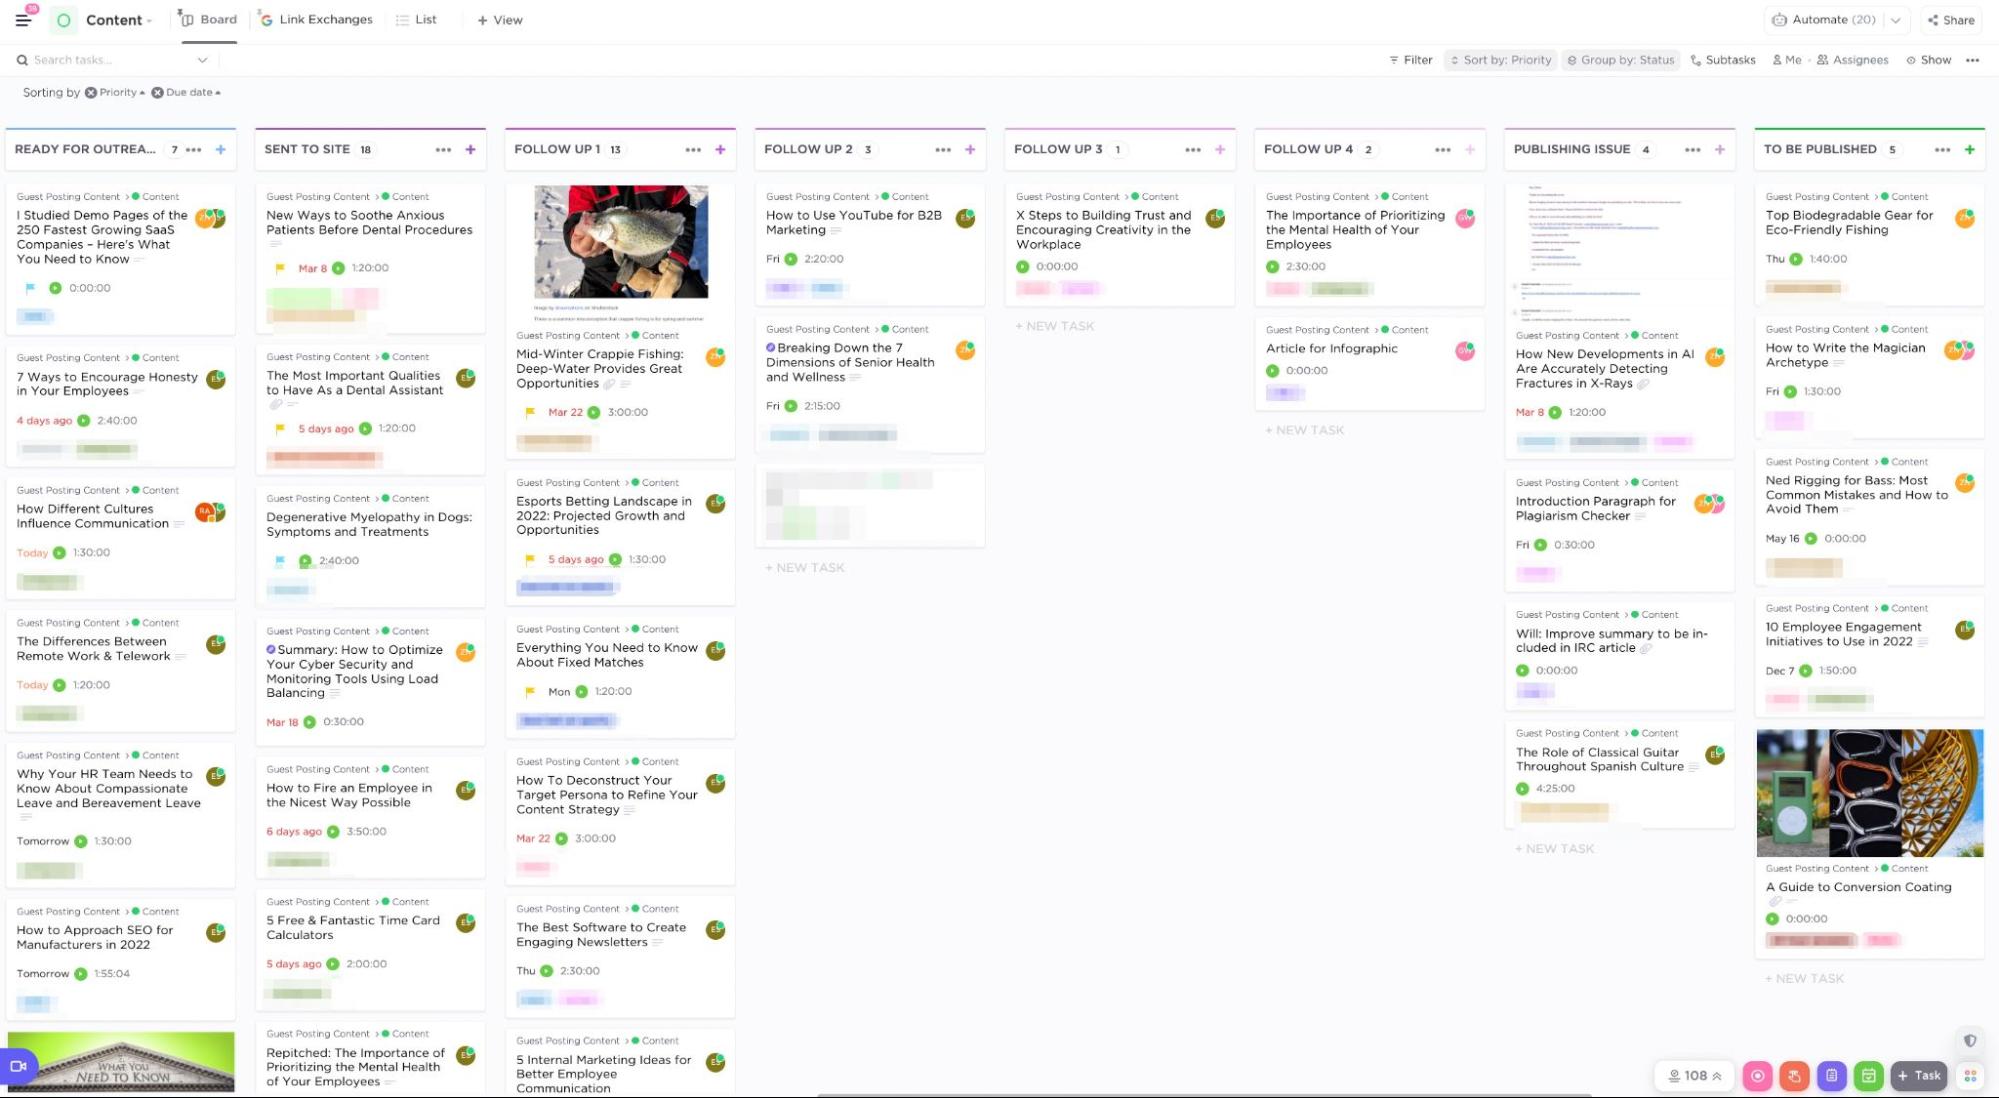Viewport: 1999px width, 1098px height.
Task: Switch to the List view tab
Action: pos(417,20)
